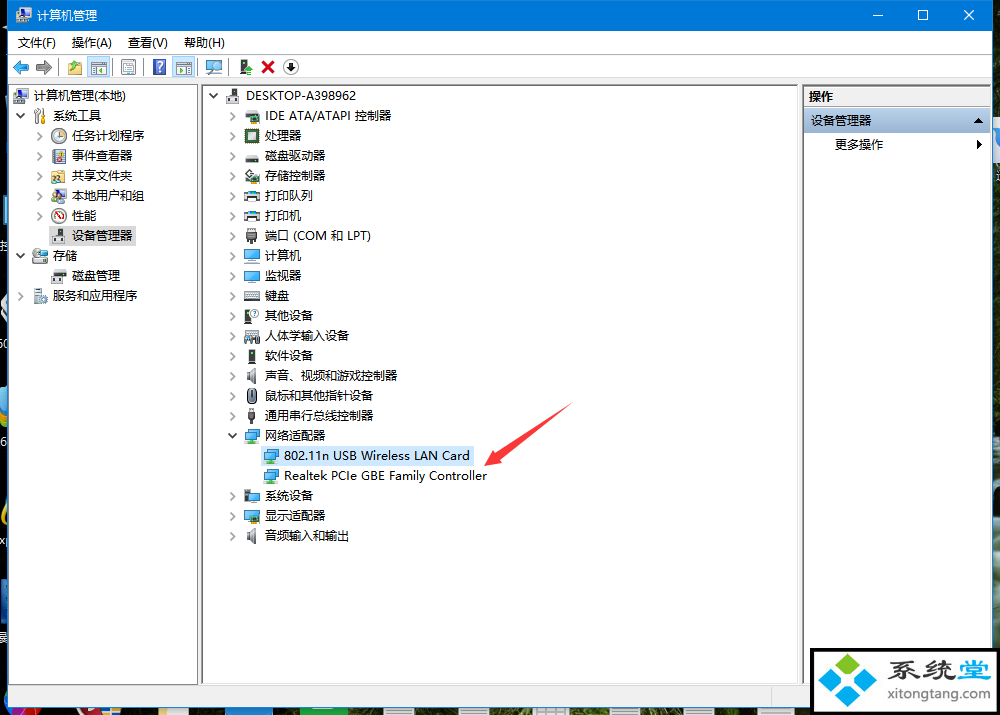Screen dimensions: 1000x715
Task: Click scan for hardware changes icon
Action: 214,67
